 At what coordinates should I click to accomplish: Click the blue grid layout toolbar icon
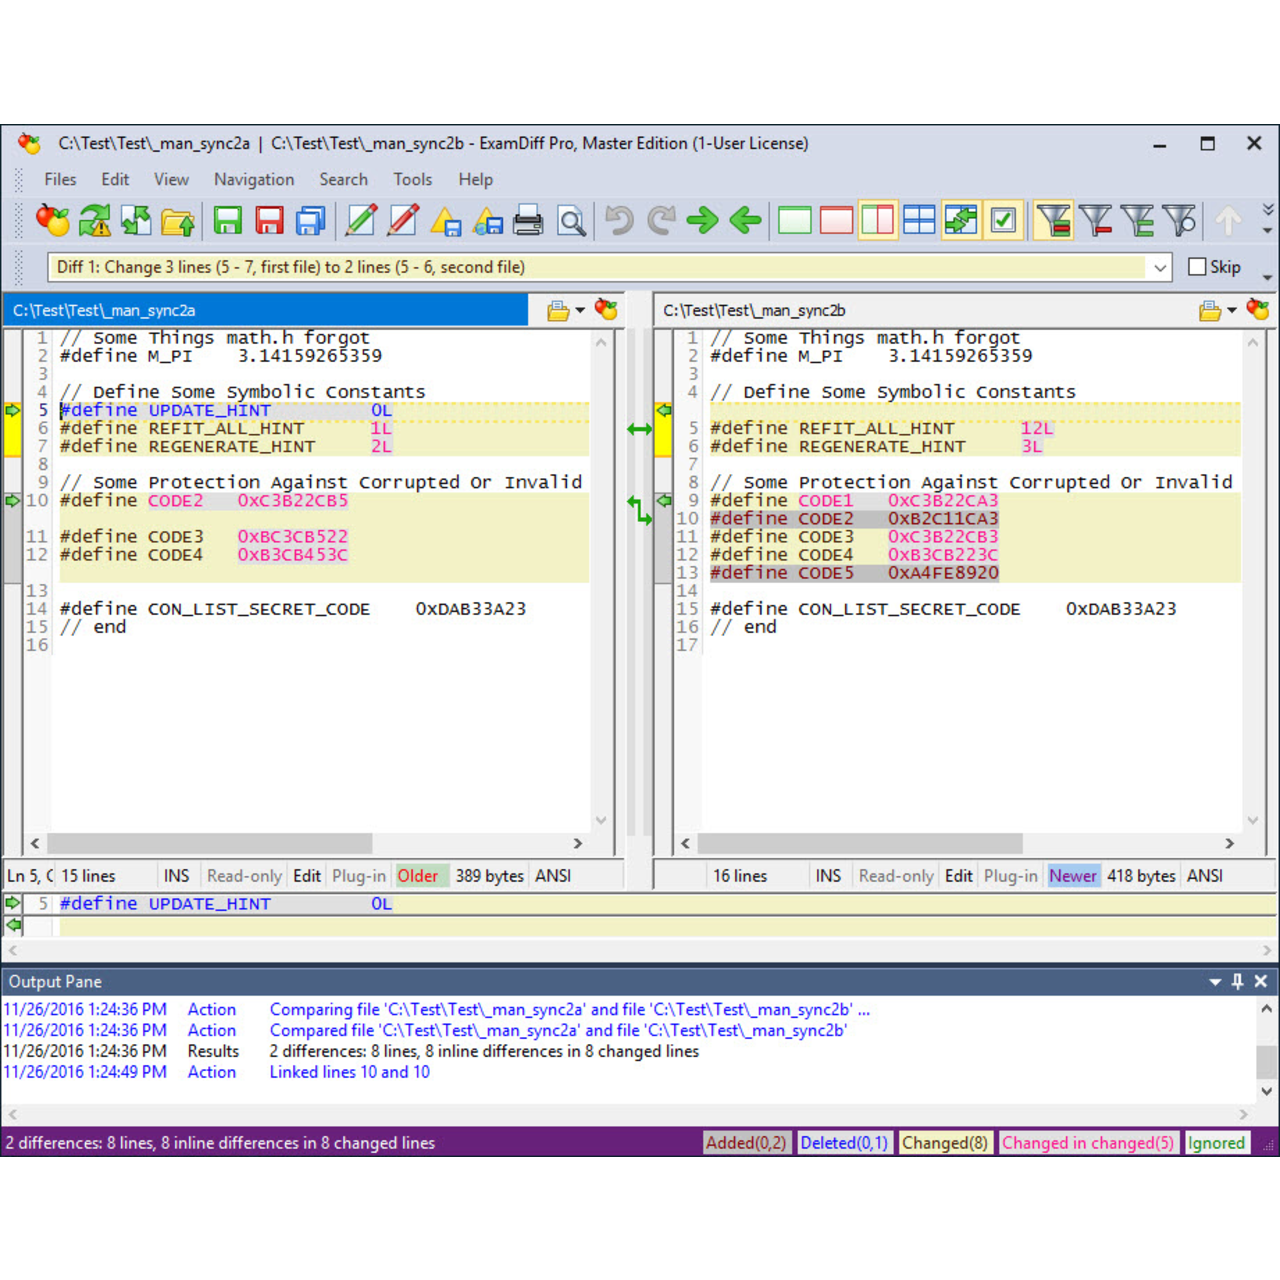coord(919,220)
